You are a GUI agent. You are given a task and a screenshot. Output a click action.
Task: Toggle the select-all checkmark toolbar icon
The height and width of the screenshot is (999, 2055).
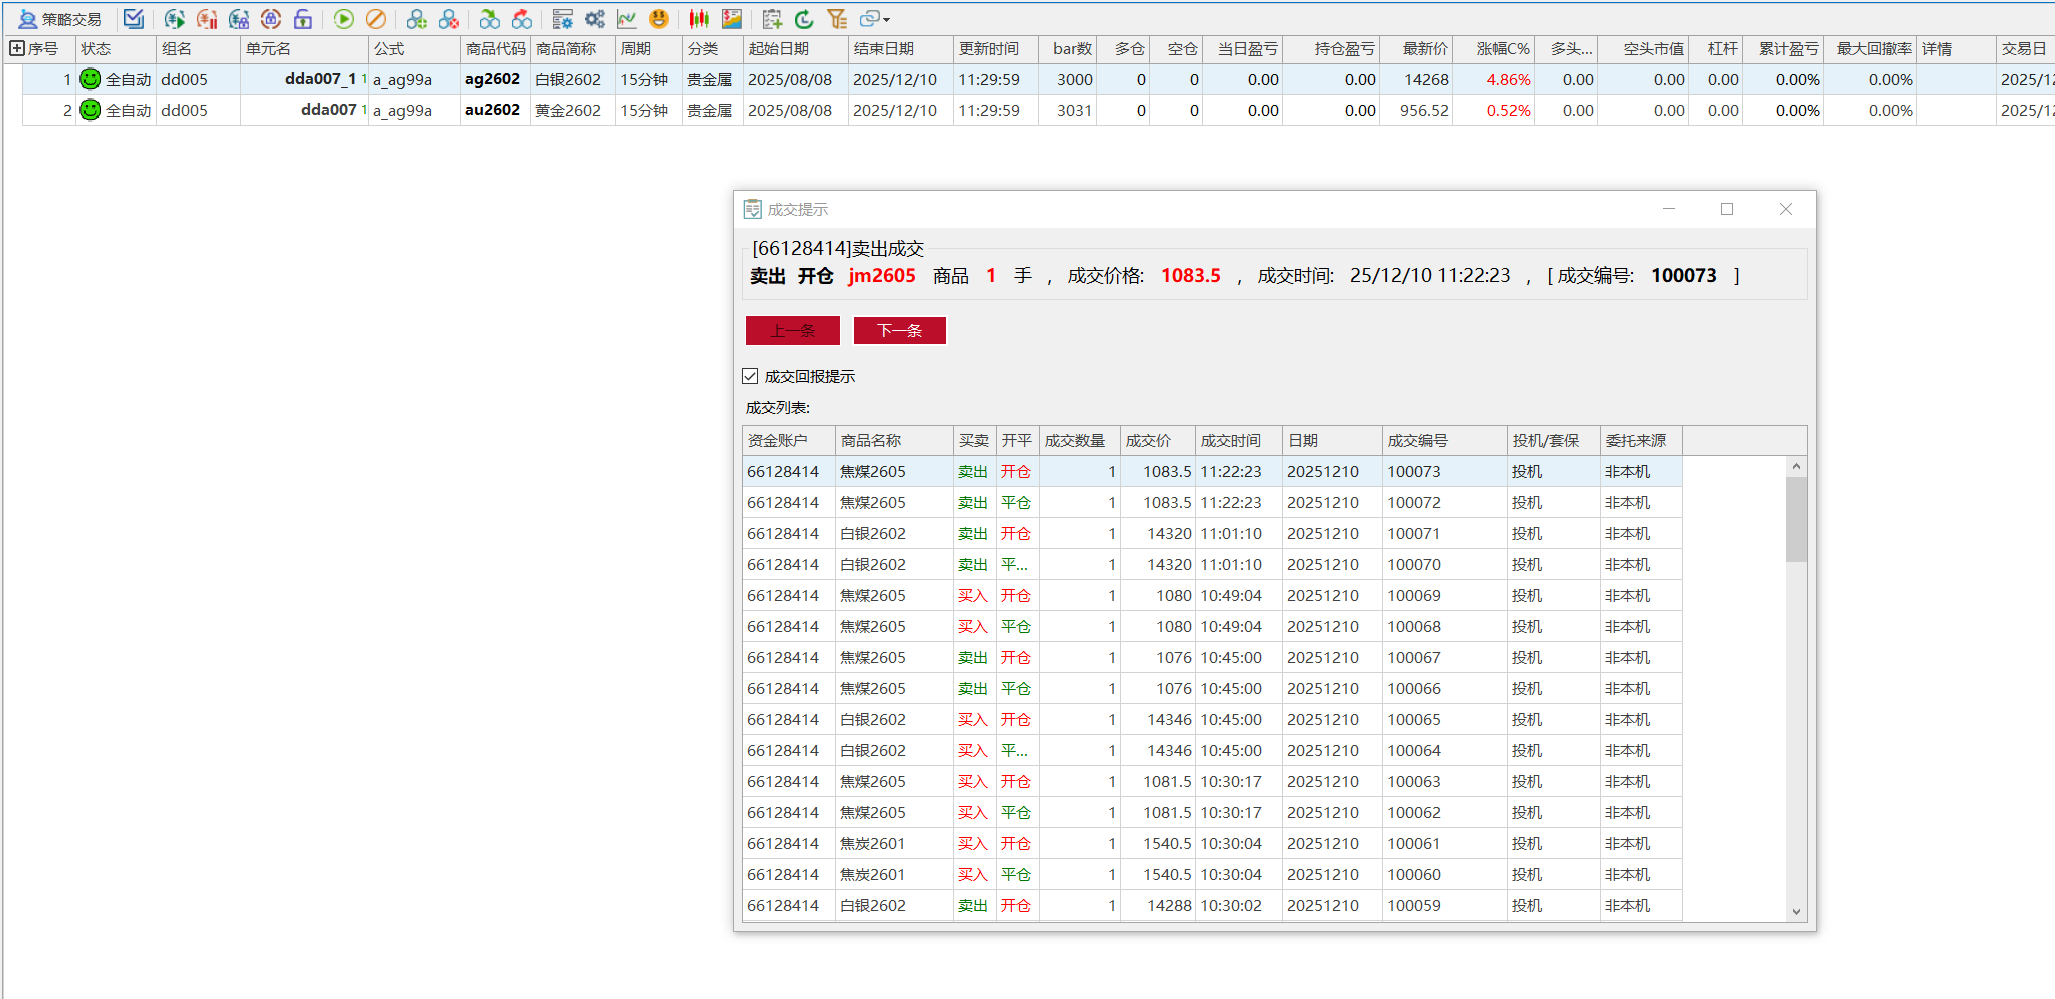click(x=134, y=19)
